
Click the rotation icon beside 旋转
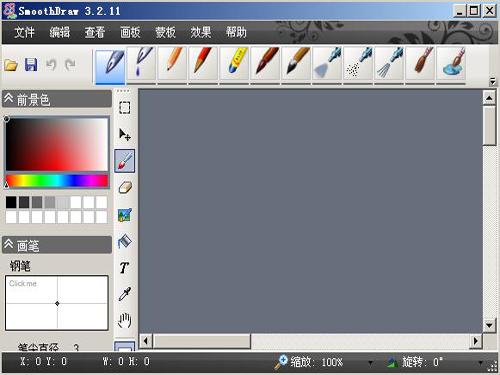click(x=393, y=362)
